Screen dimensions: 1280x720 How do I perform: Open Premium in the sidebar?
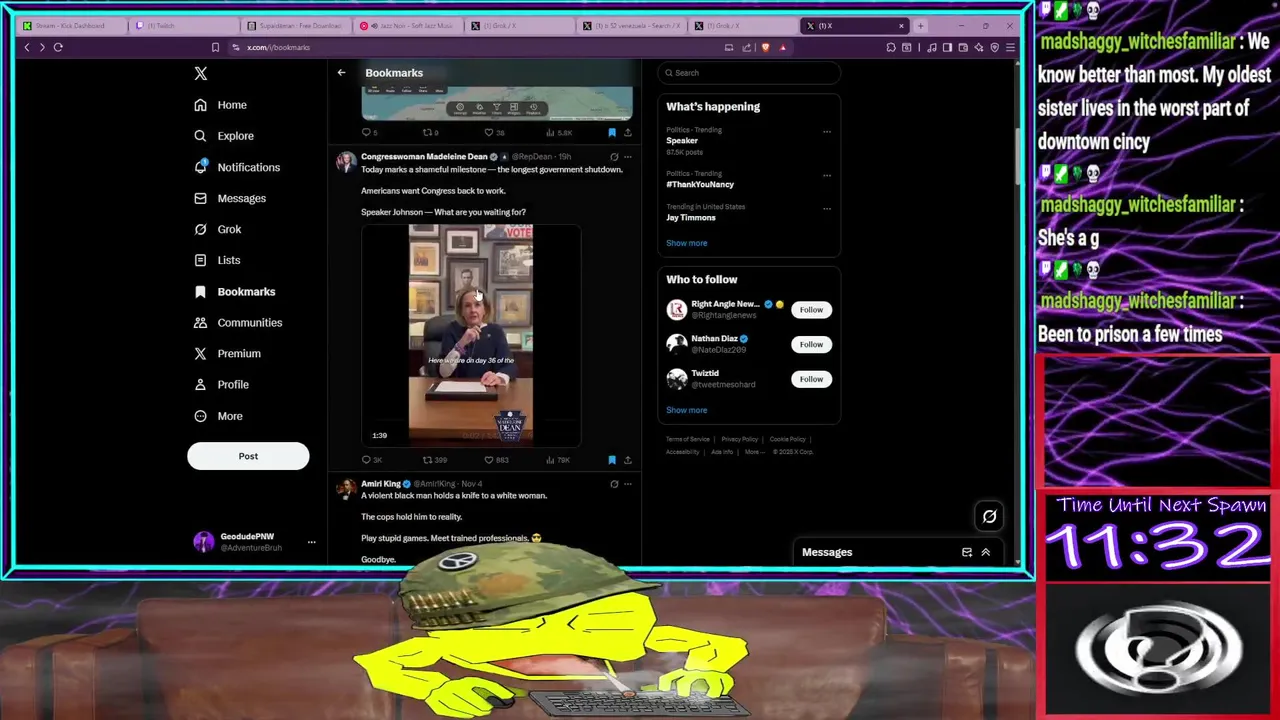[227, 353]
